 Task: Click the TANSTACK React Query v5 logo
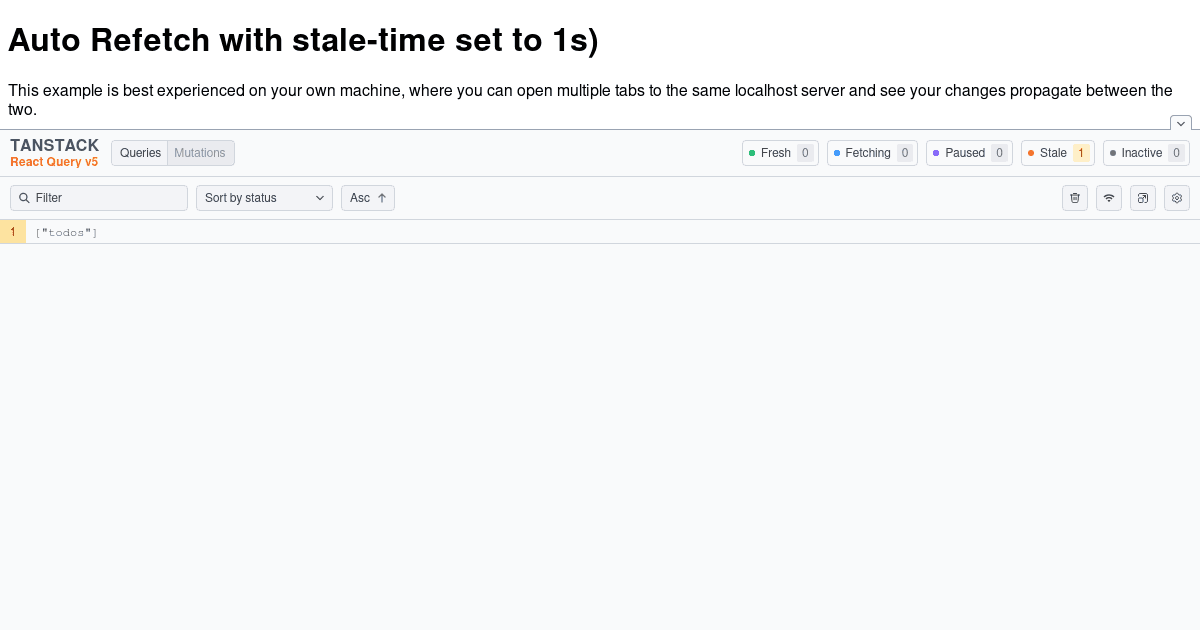(54, 152)
